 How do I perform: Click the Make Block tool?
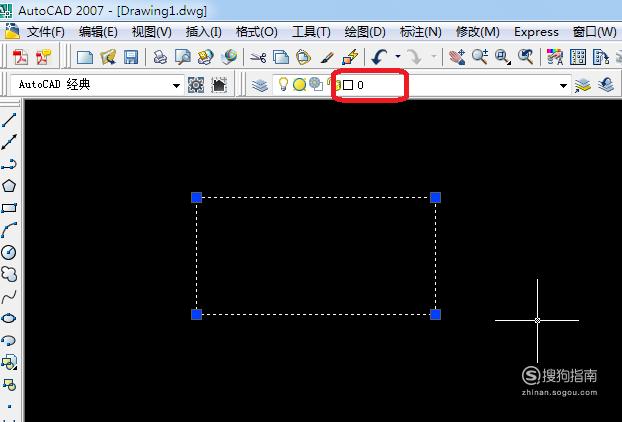tap(9, 384)
